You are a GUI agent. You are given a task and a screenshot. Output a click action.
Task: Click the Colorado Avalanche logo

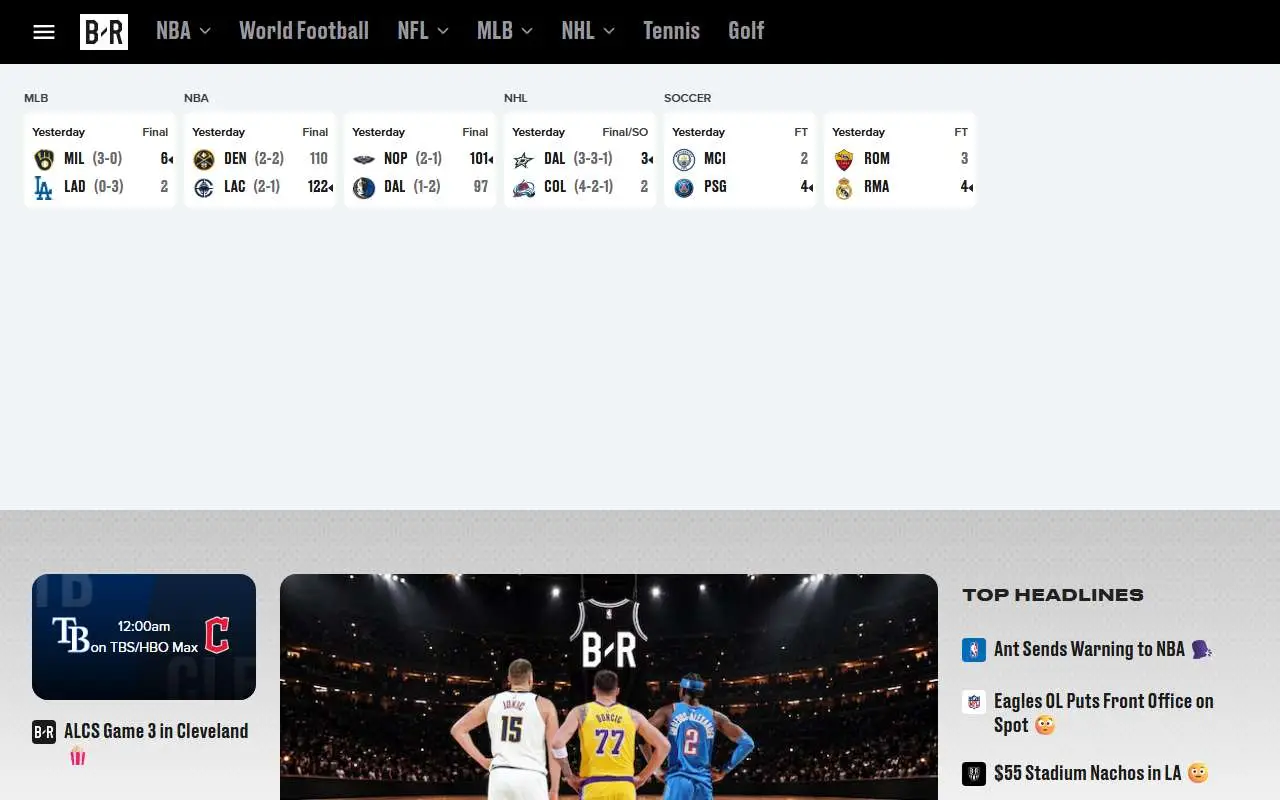(x=524, y=187)
